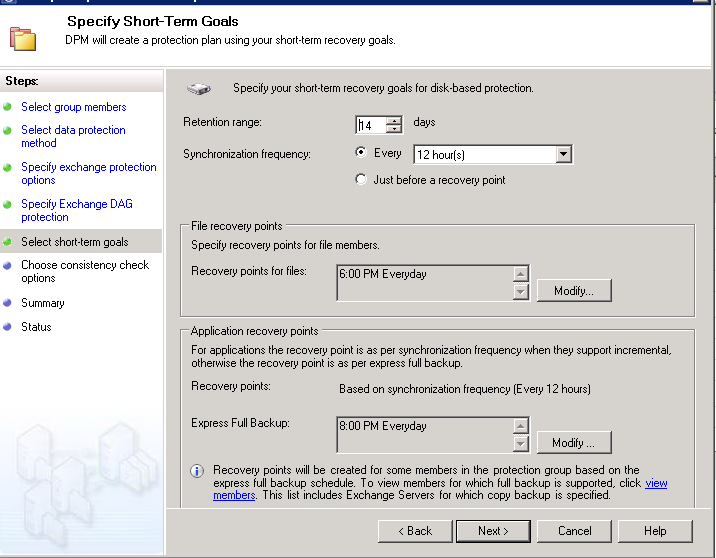The width and height of the screenshot is (716, 558).
Task: Select 6:00 PM Everyday recovery point entry
Action: click(x=383, y=274)
